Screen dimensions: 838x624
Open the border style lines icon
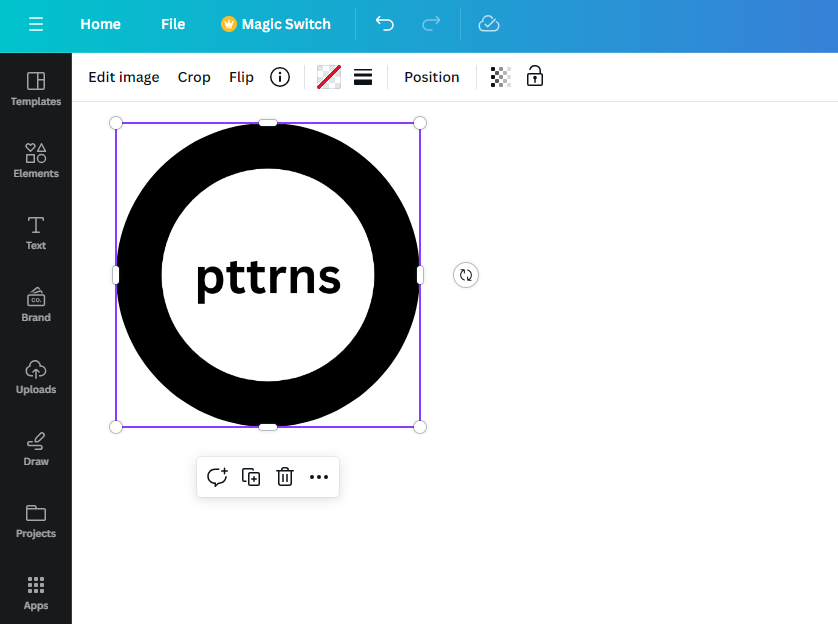[363, 77]
